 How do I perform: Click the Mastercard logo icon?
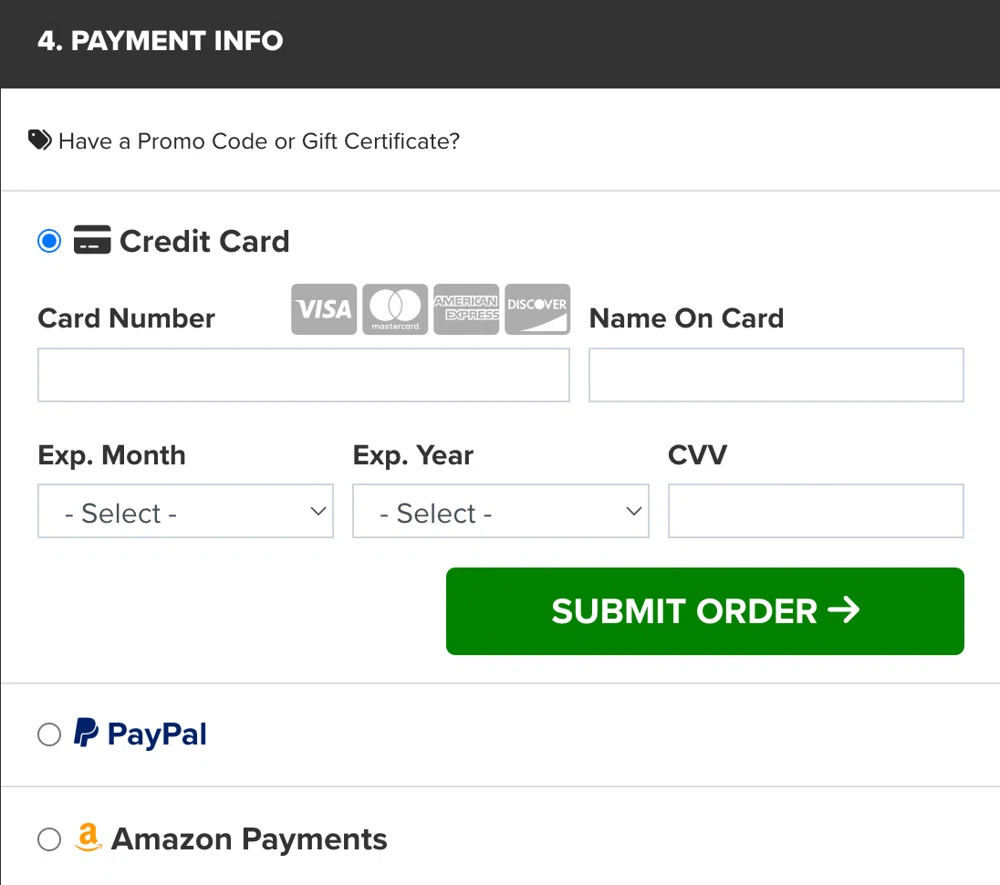[394, 309]
